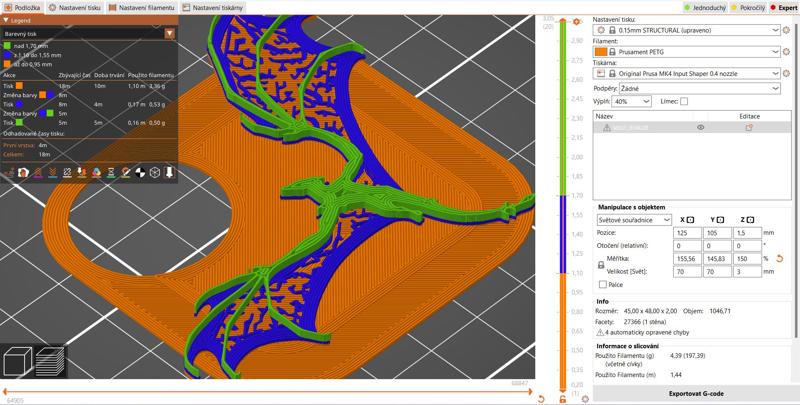This screenshot has height=405, width=800.
Task: Click the Z axis mirror icon
Action: point(749,220)
